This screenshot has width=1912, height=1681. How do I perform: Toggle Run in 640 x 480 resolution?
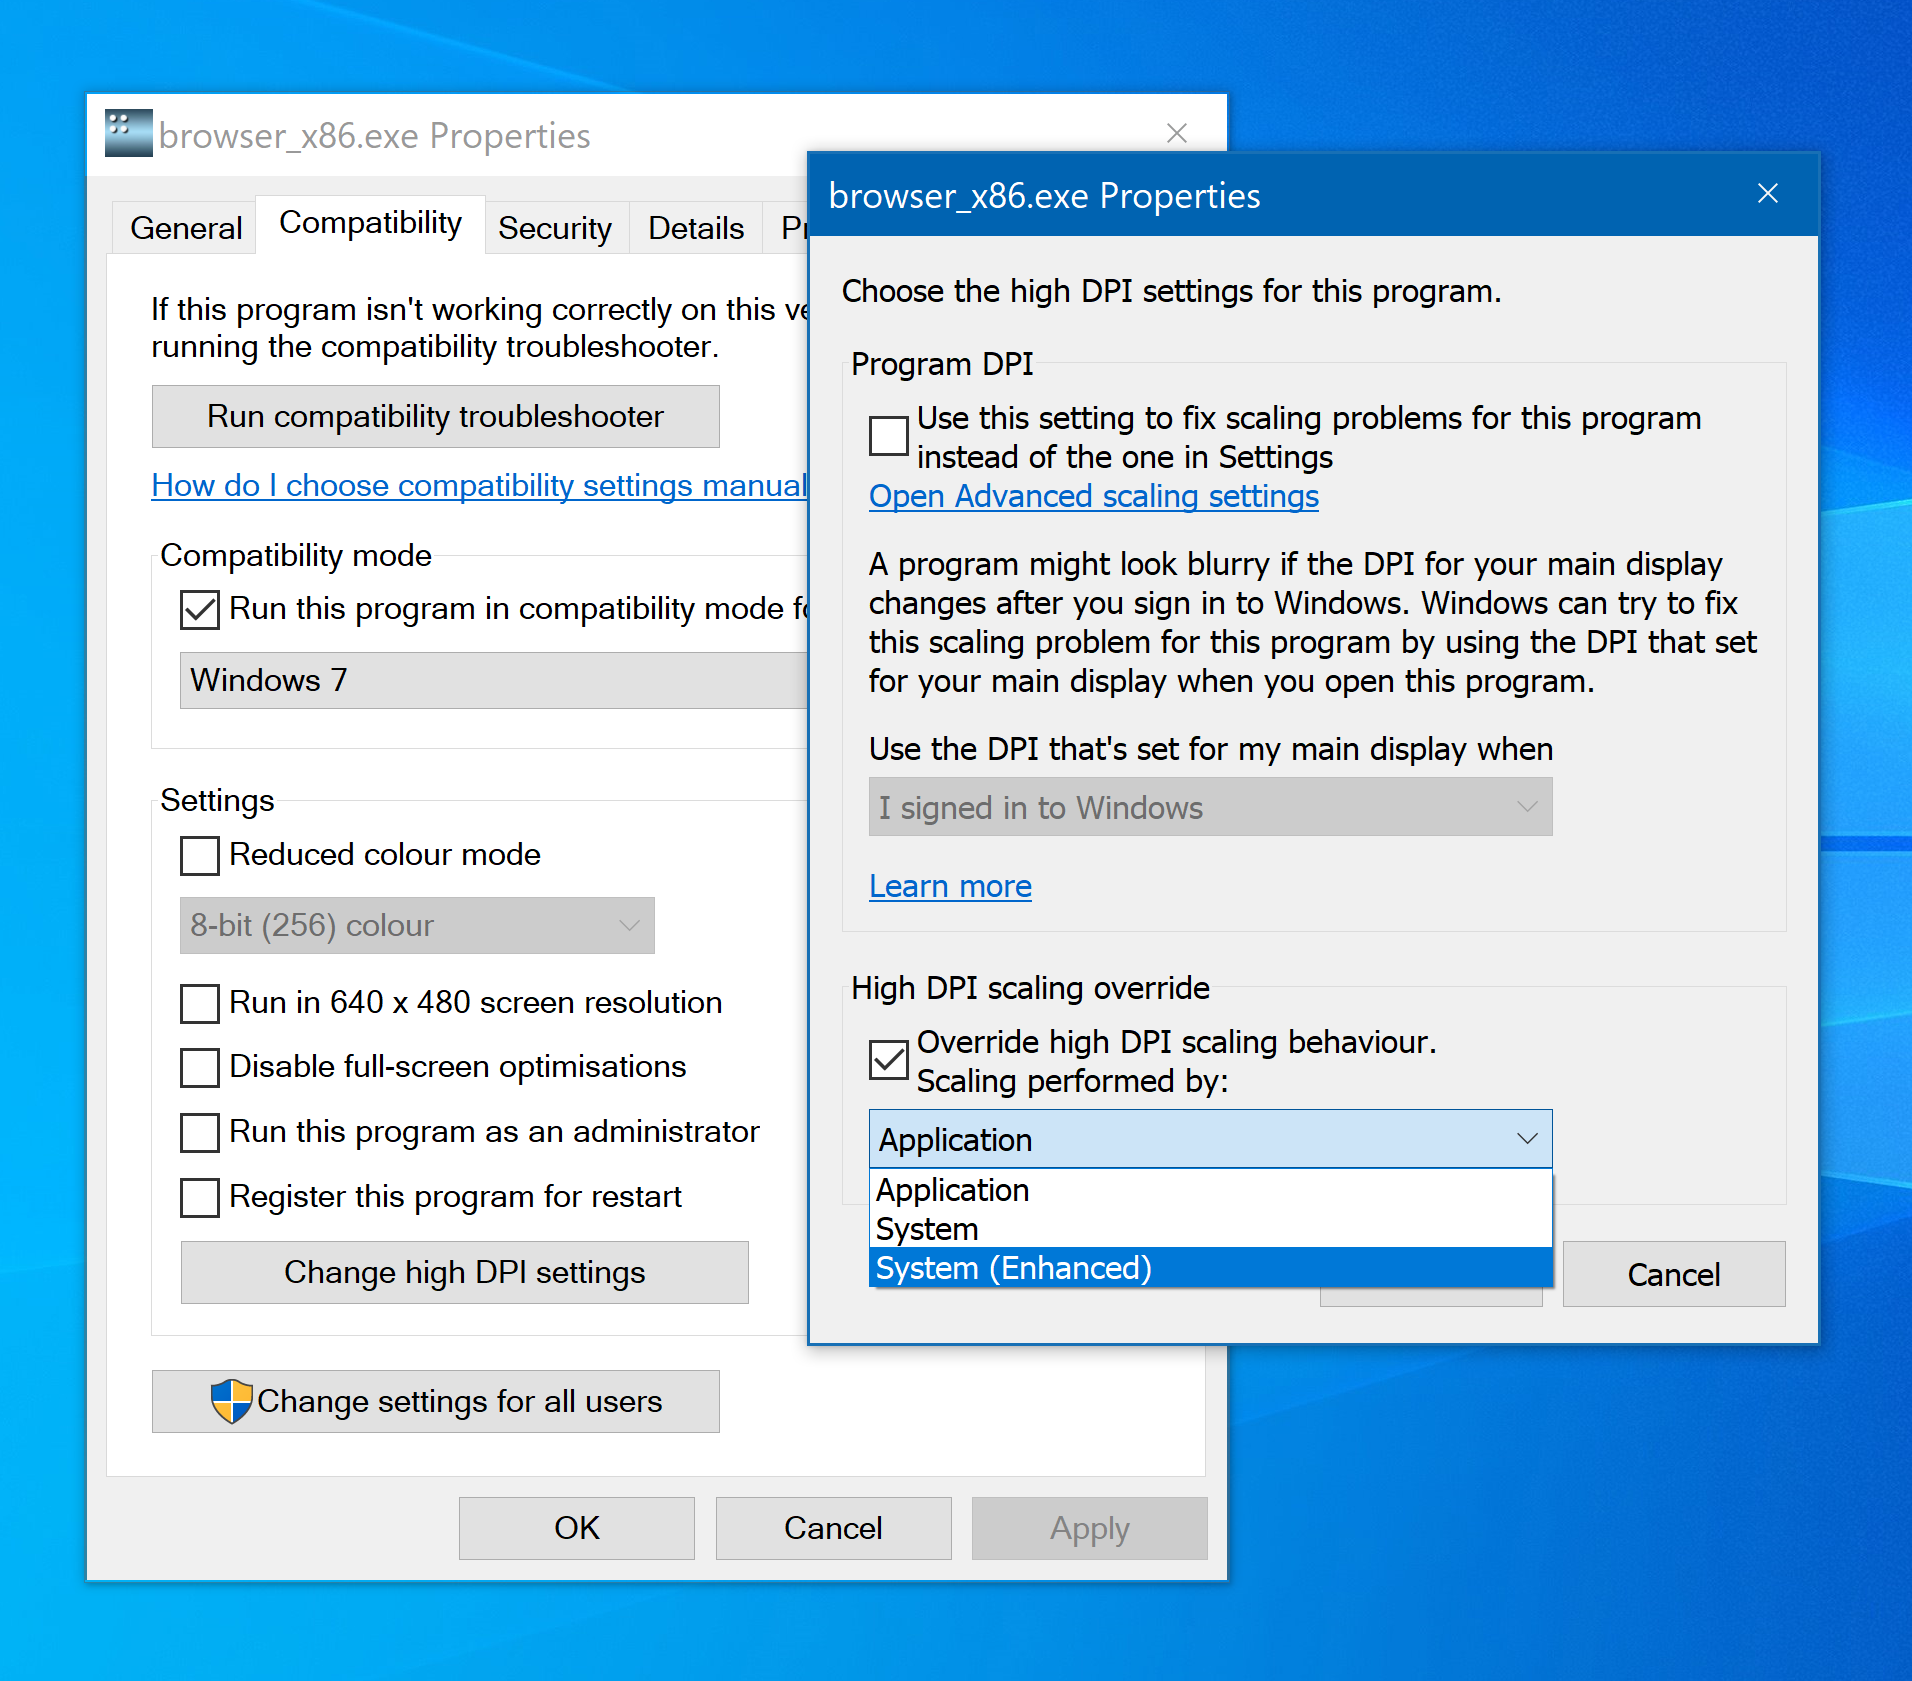200,1003
